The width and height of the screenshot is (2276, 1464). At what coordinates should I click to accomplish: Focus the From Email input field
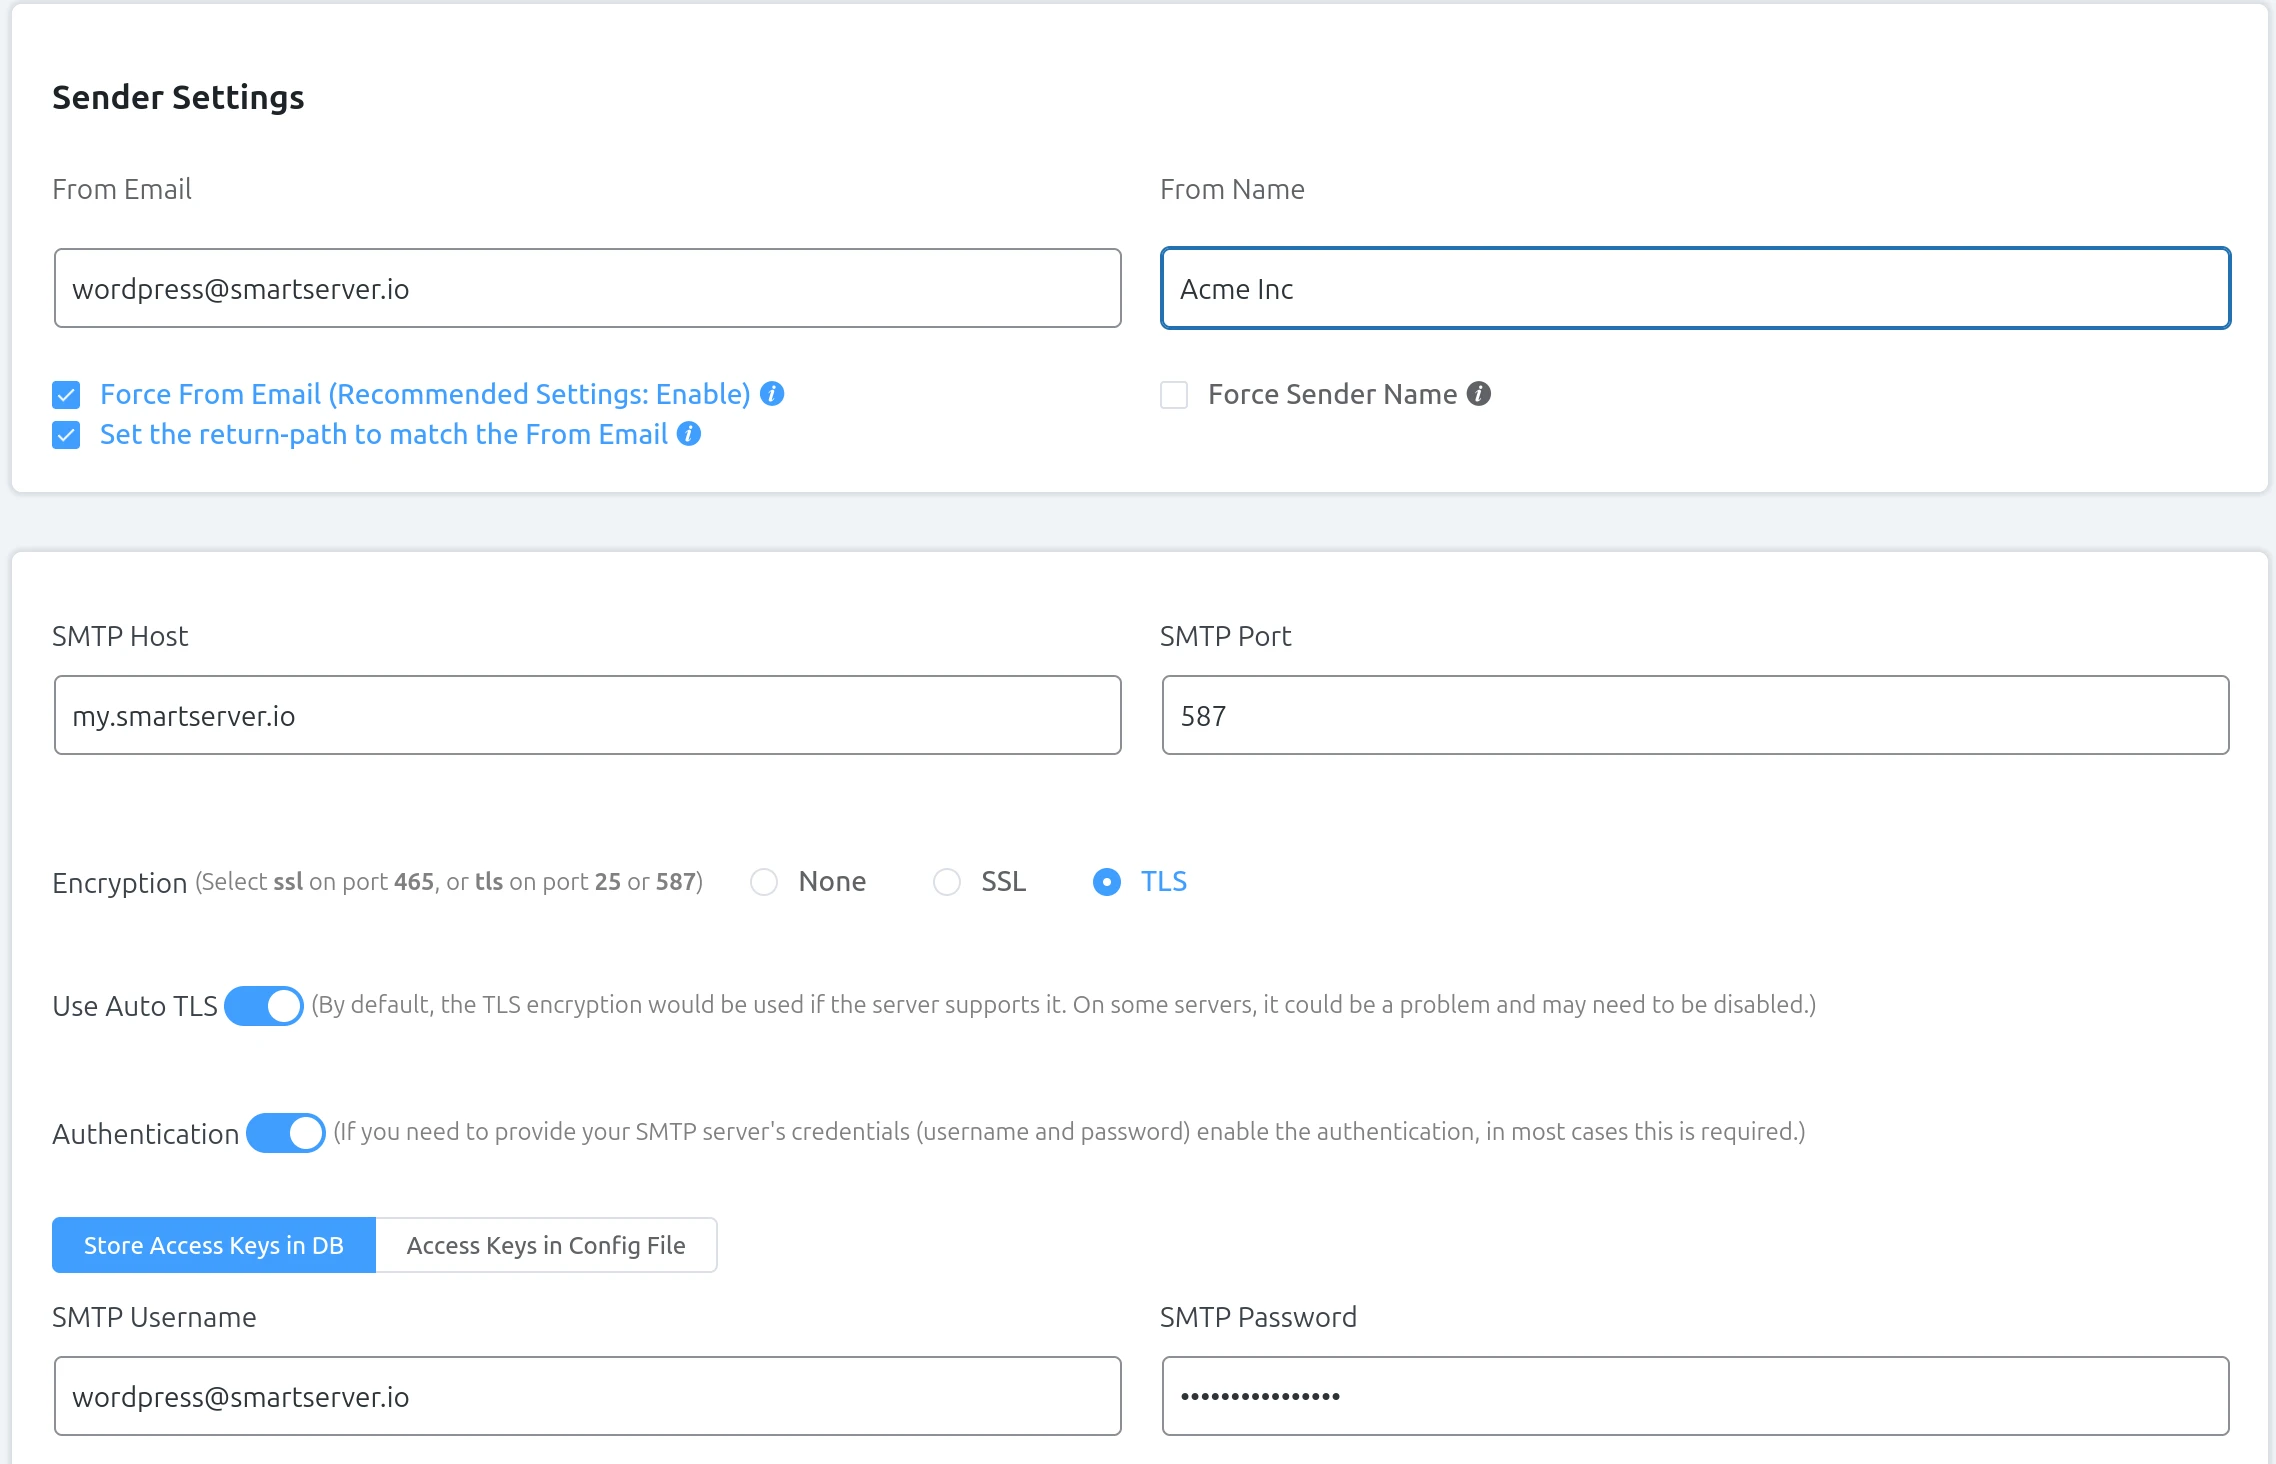pyautogui.click(x=587, y=288)
